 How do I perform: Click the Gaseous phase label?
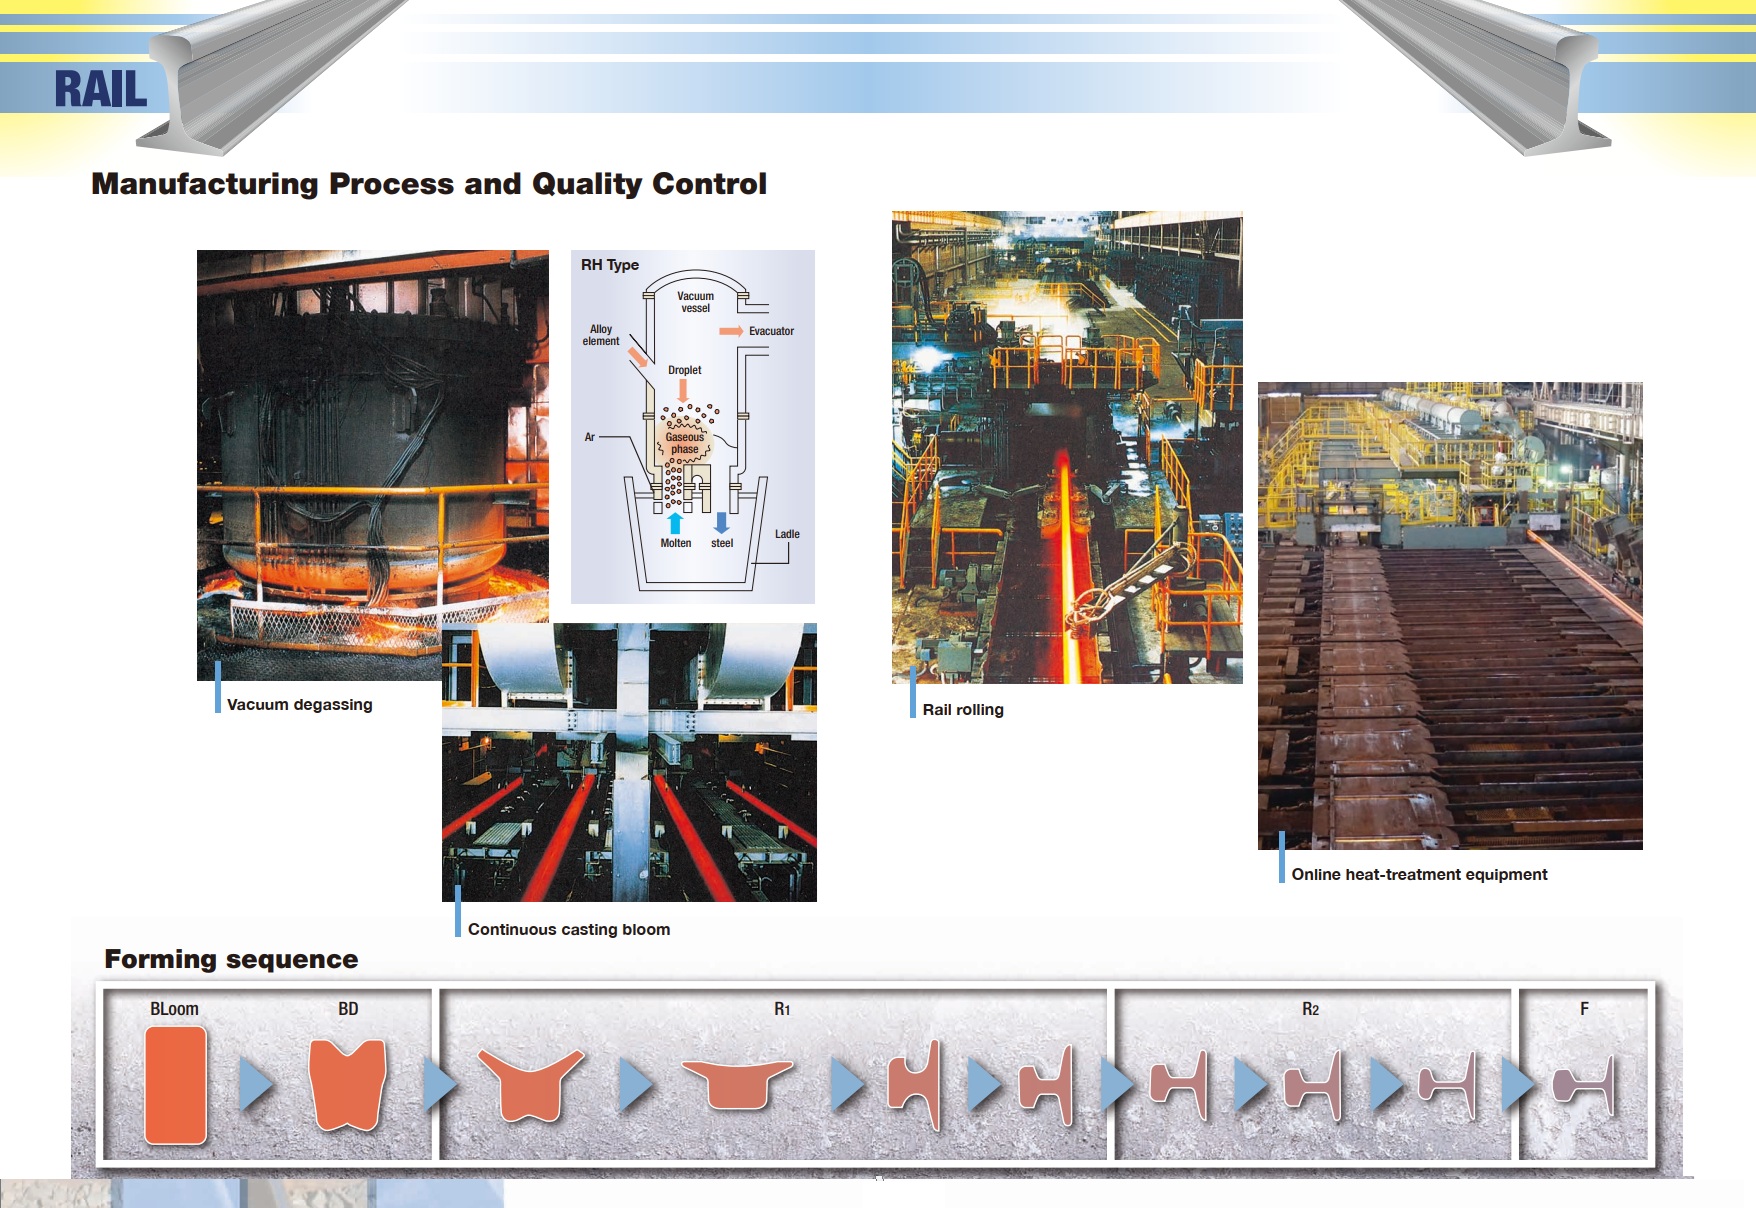(x=685, y=443)
